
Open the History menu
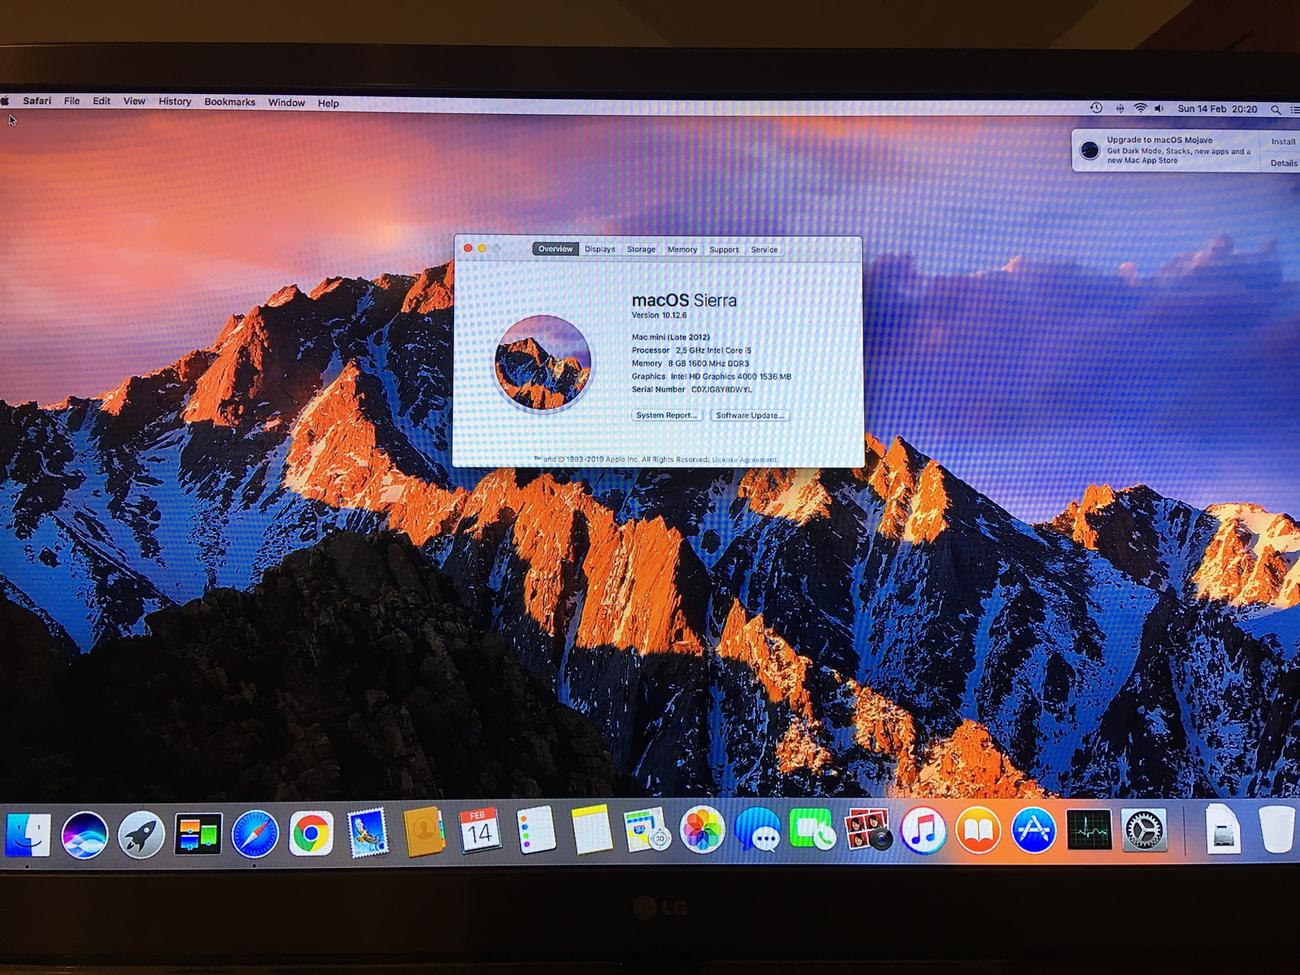175,102
